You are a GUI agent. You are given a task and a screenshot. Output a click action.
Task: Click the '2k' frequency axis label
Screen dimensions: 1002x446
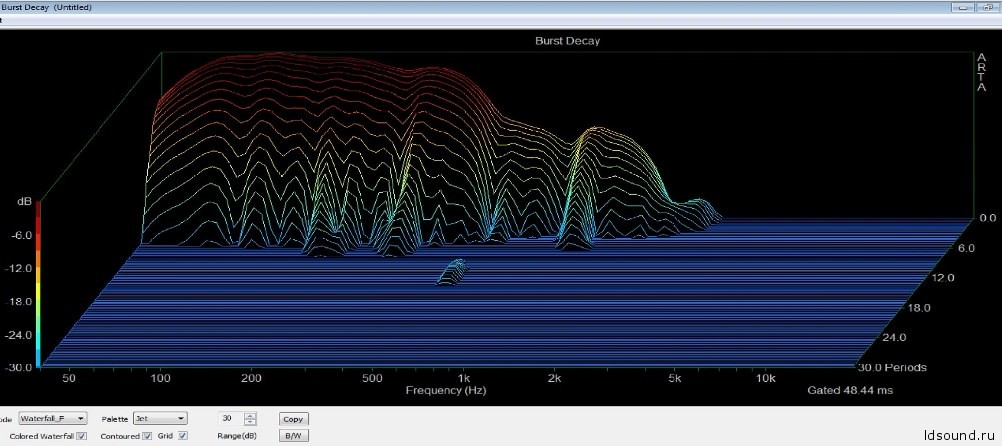pyautogui.click(x=555, y=378)
